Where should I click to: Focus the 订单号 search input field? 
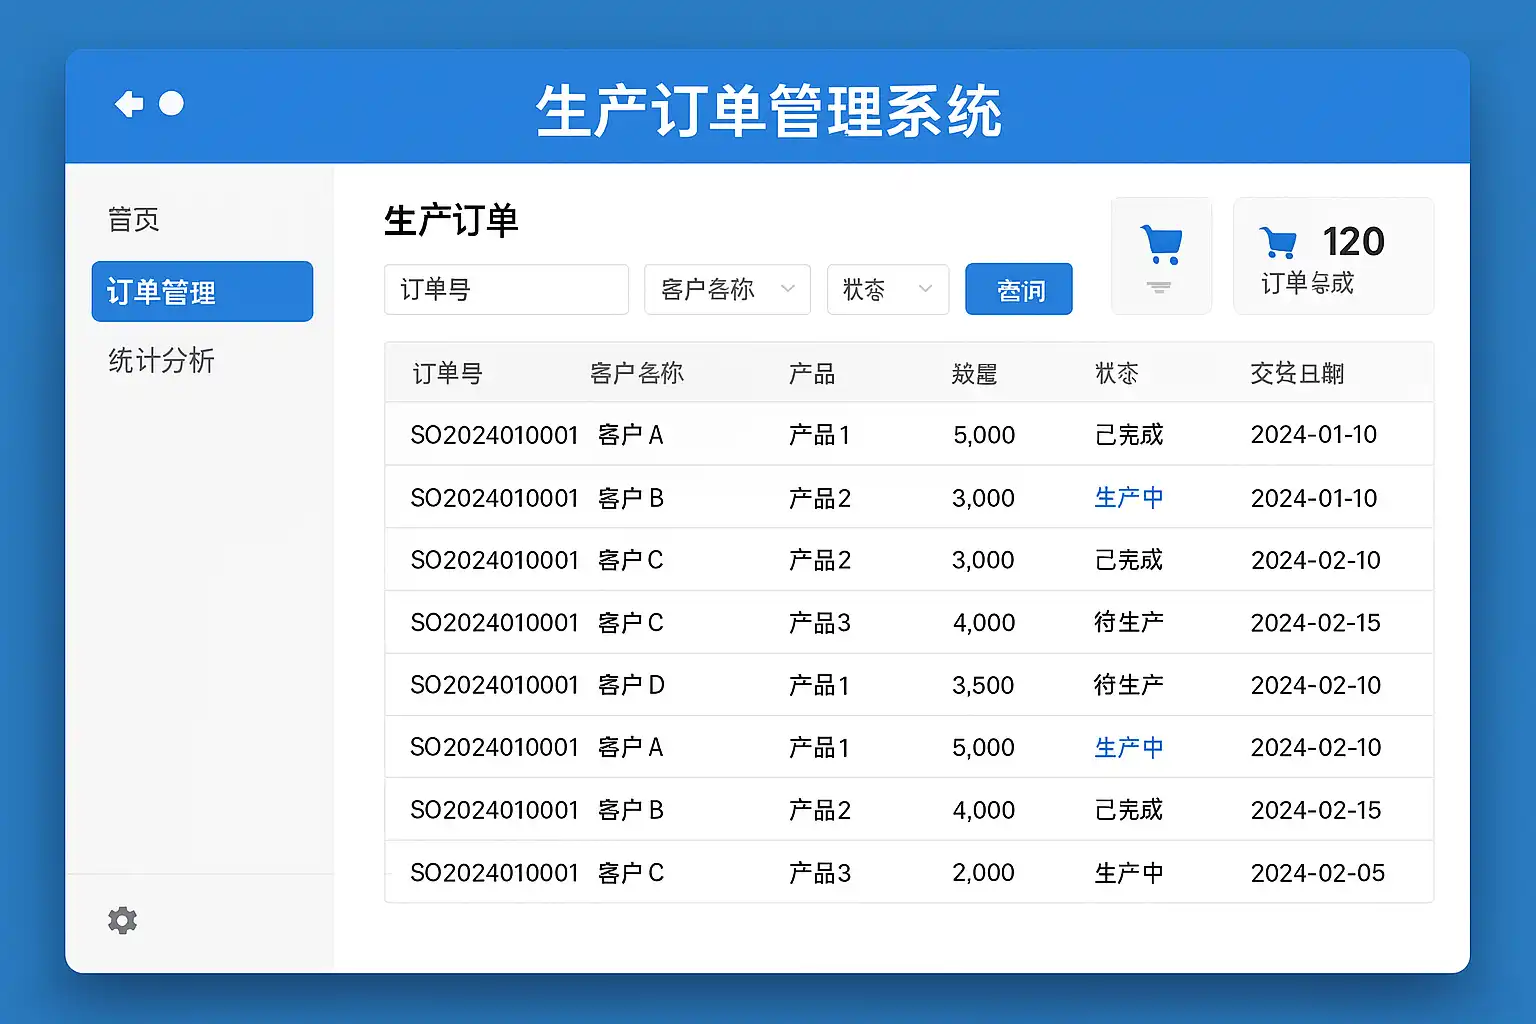coord(506,290)
